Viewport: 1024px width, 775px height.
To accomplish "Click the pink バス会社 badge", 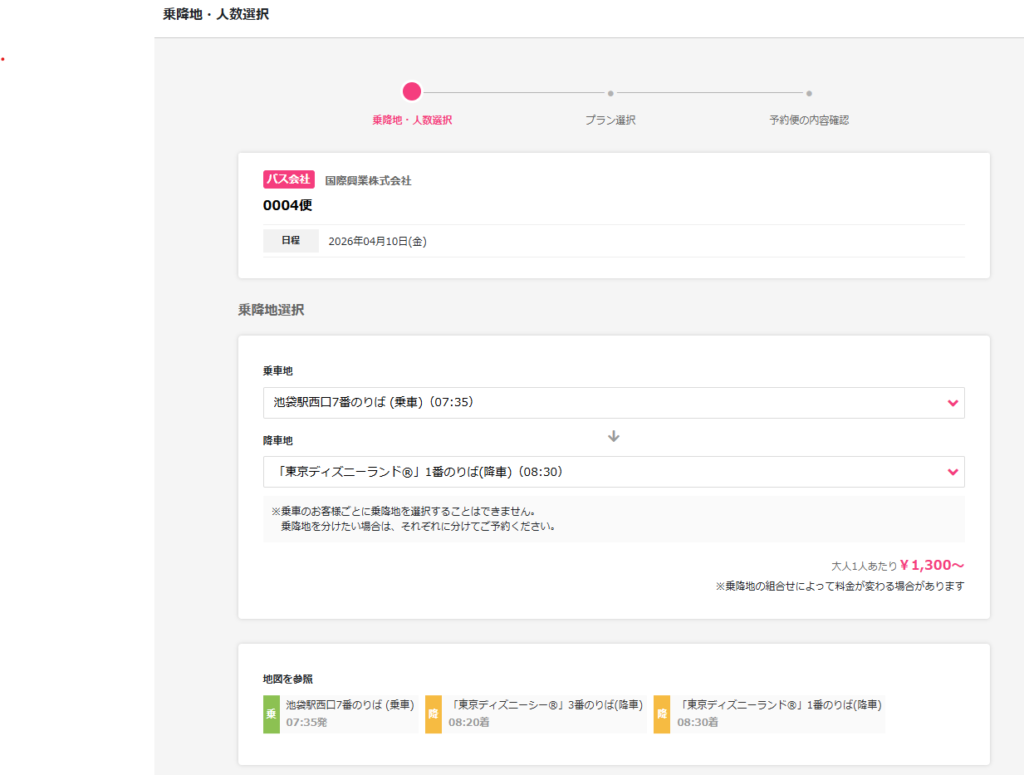I will pos(289,180).
